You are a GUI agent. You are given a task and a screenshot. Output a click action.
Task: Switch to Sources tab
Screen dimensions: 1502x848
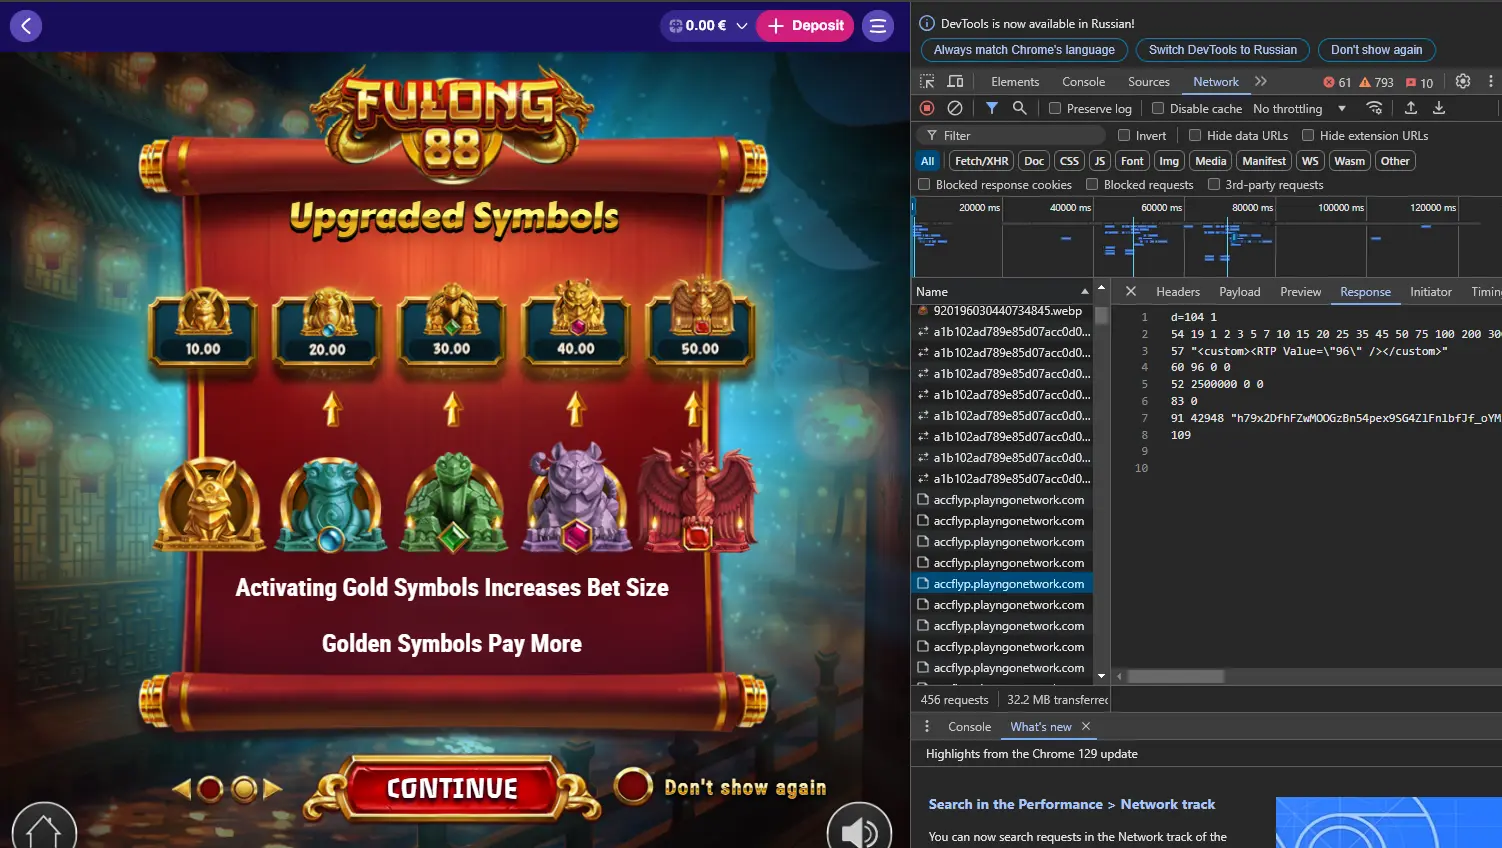[x=1148, y=82]
